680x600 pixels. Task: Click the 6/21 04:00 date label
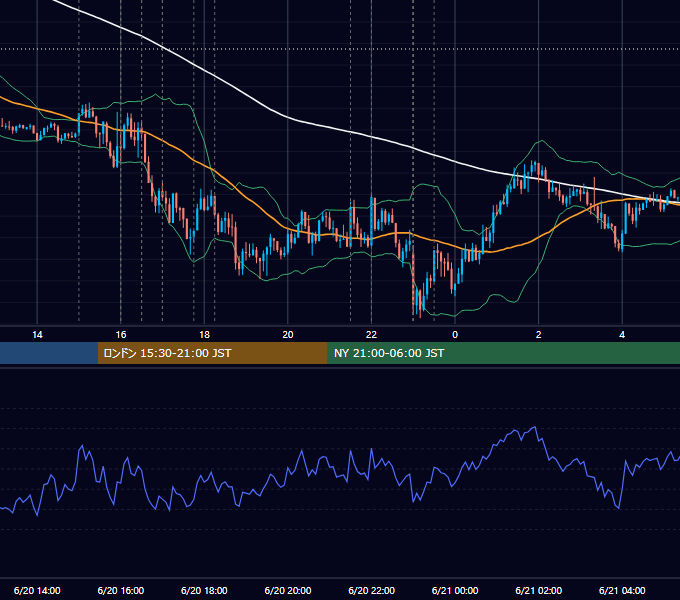pyautogui.click(x=622, y=590)
